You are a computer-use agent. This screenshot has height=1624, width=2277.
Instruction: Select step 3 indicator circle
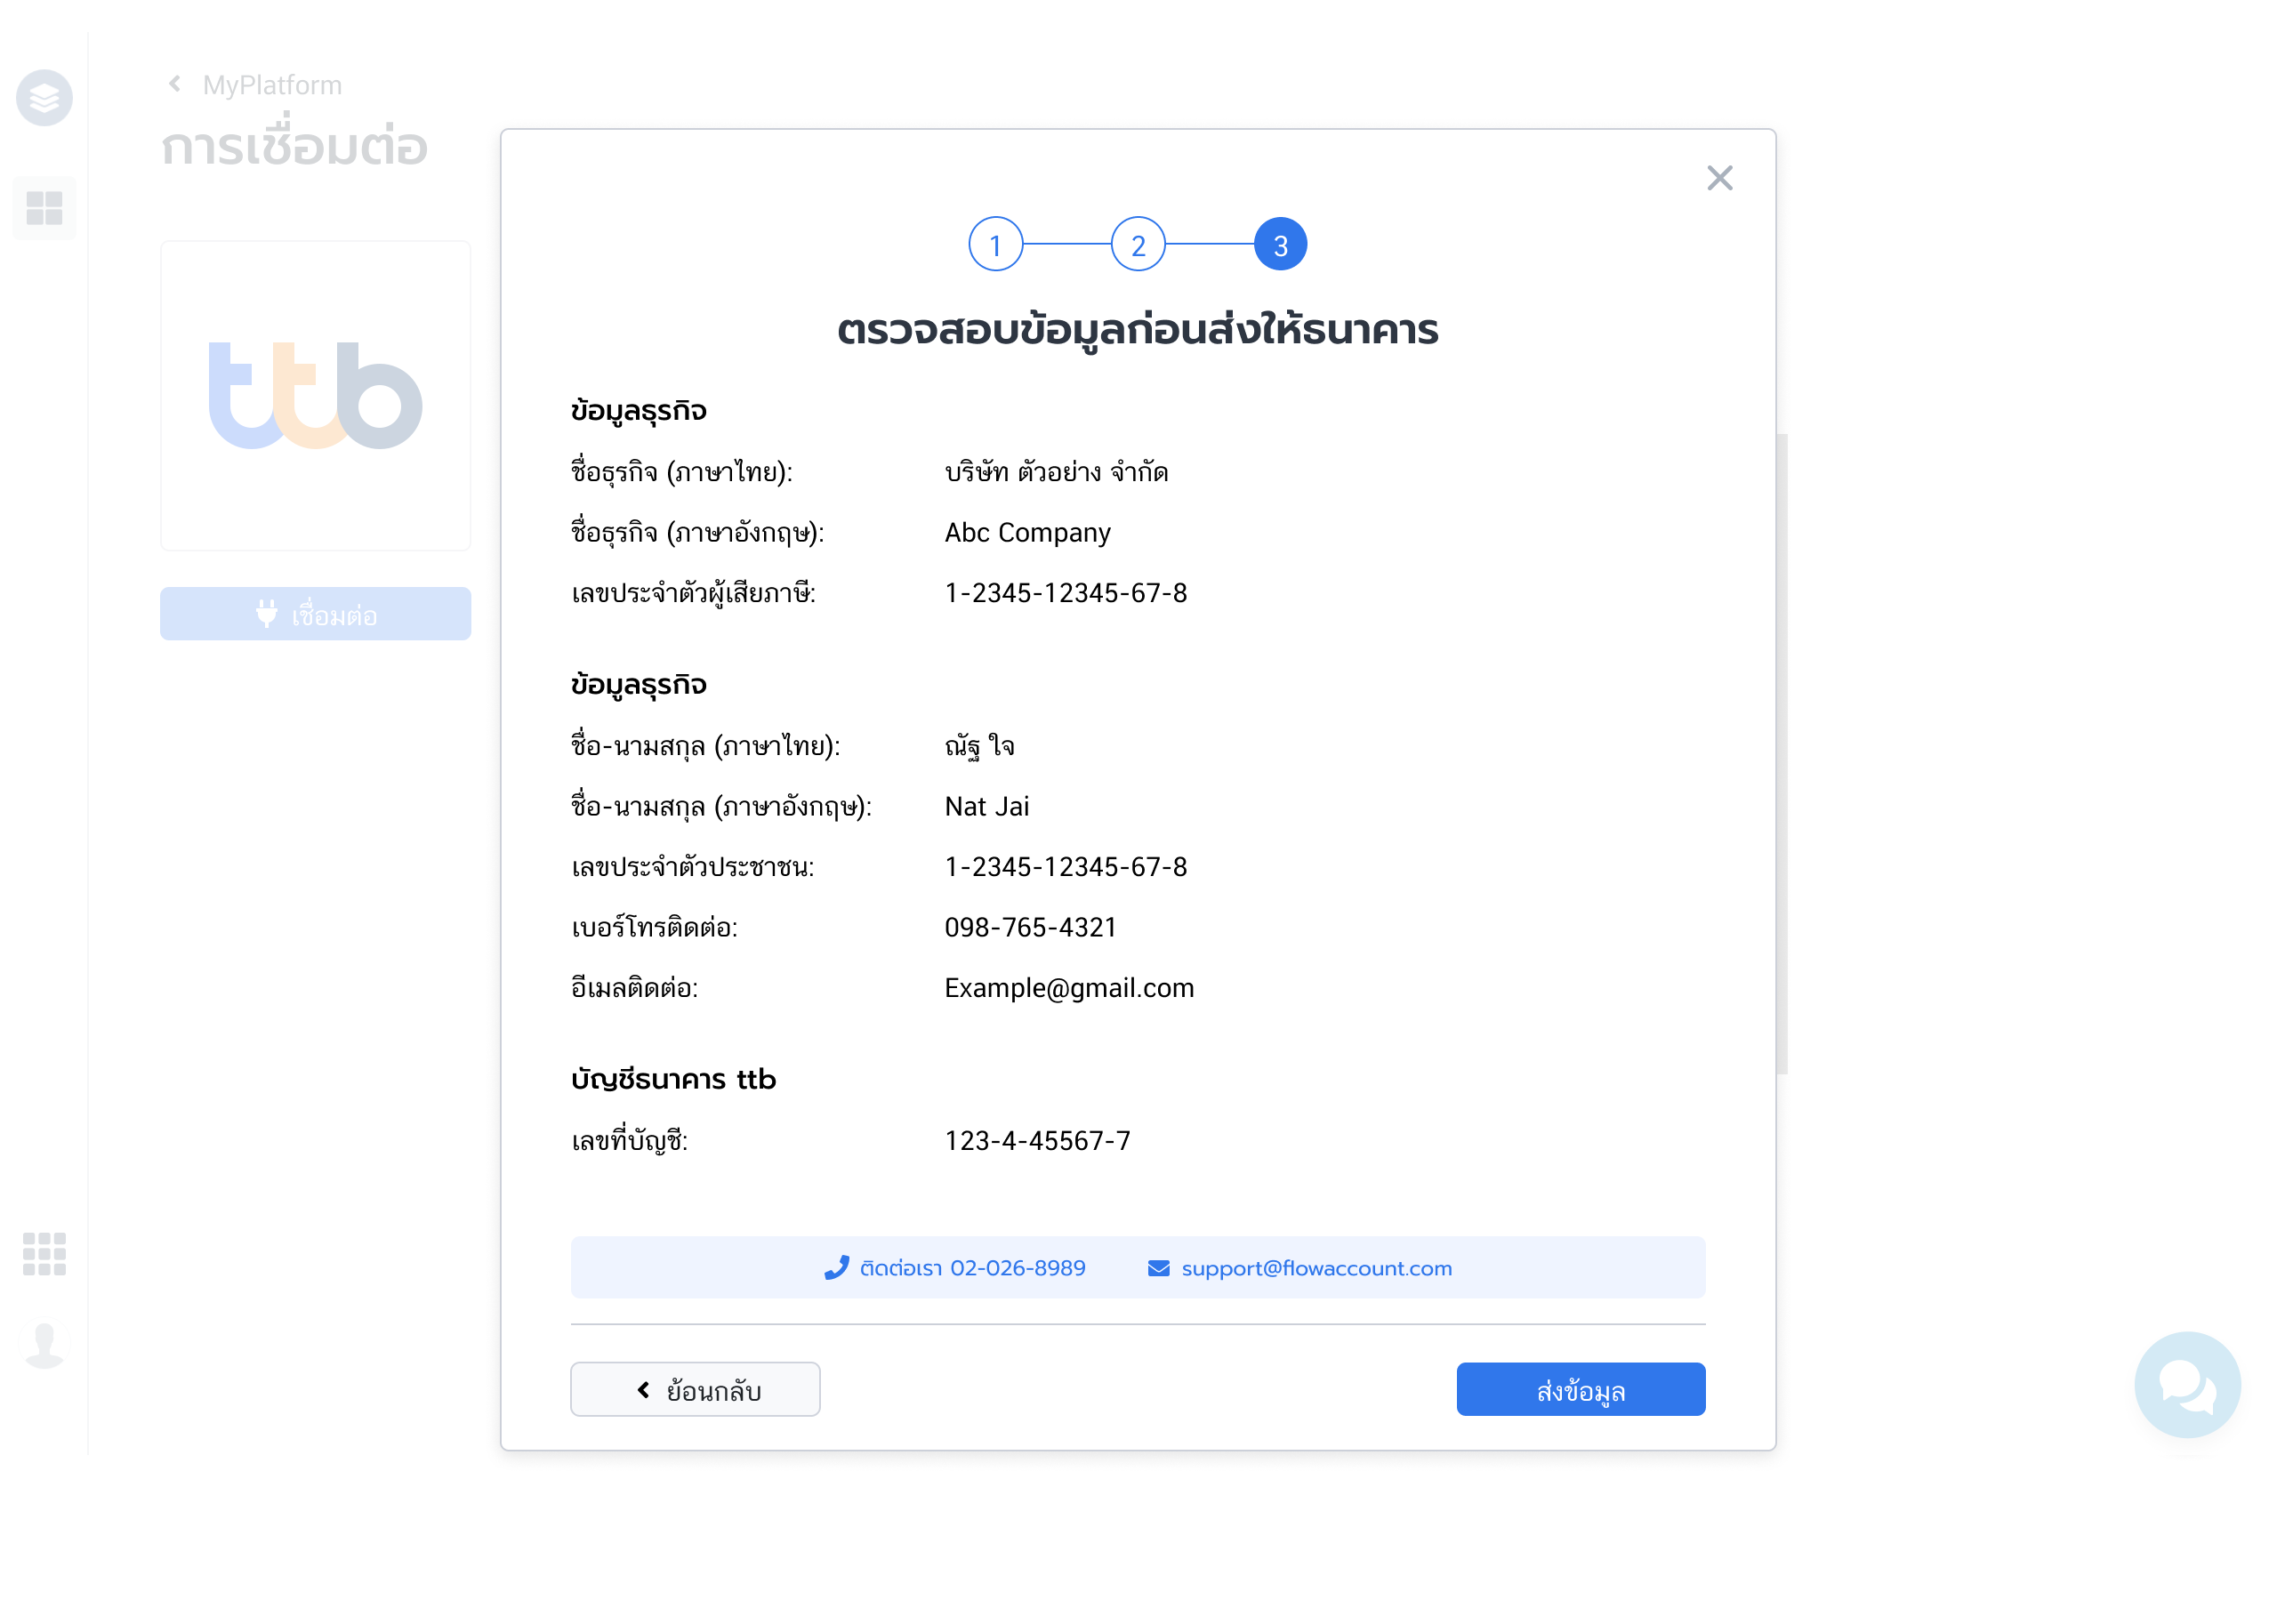coord(1280,244)
